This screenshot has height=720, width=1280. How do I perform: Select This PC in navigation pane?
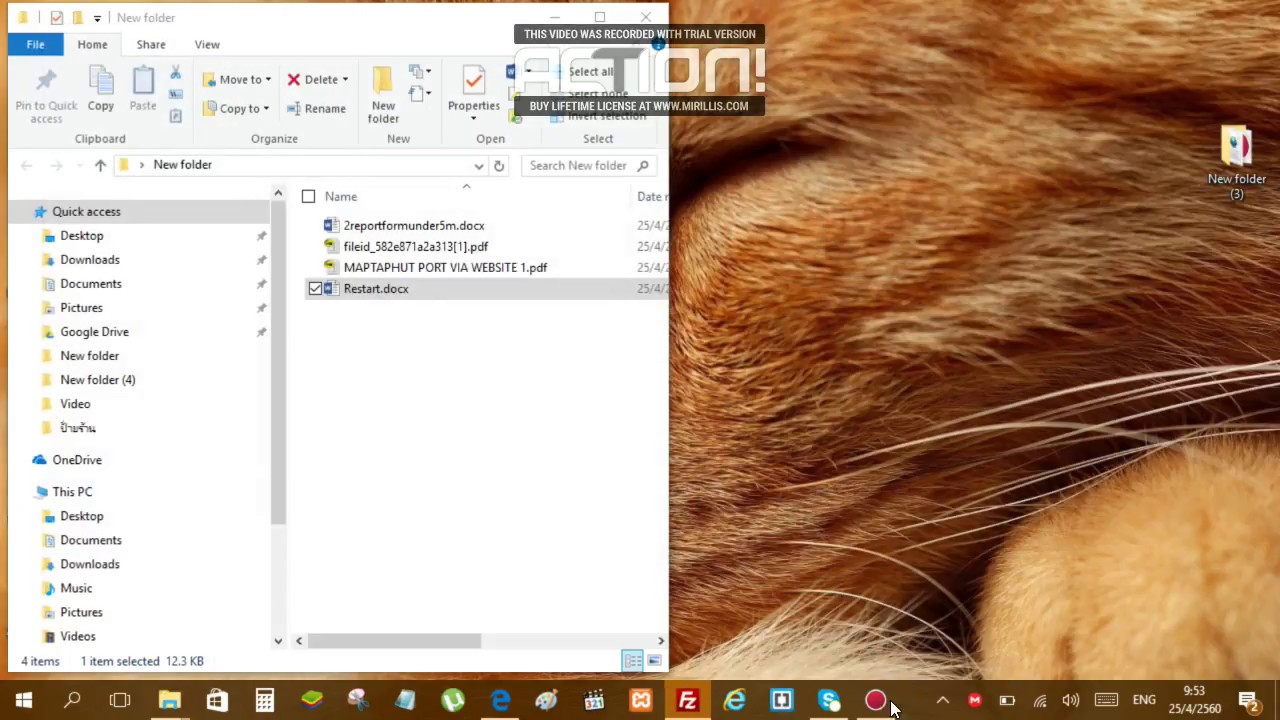[72, 492]
